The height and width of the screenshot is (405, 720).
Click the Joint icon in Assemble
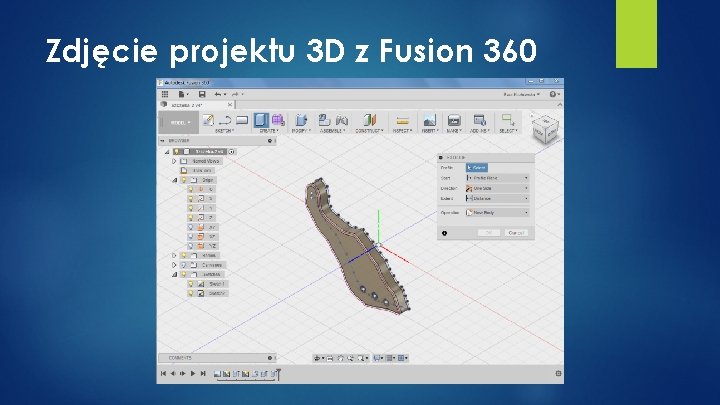click(342, 120)
